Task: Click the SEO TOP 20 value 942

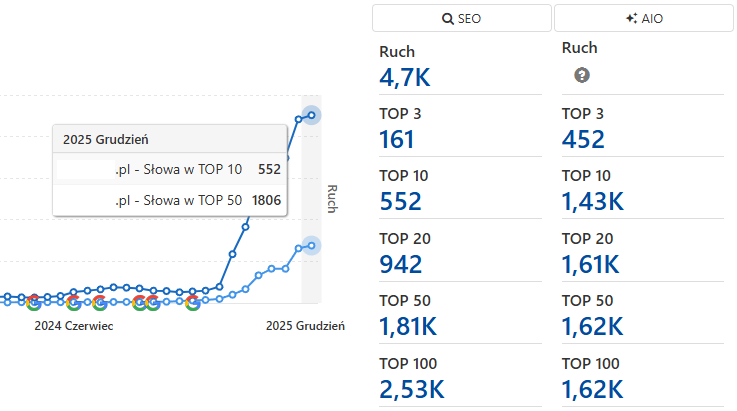Action: point(401,264)
